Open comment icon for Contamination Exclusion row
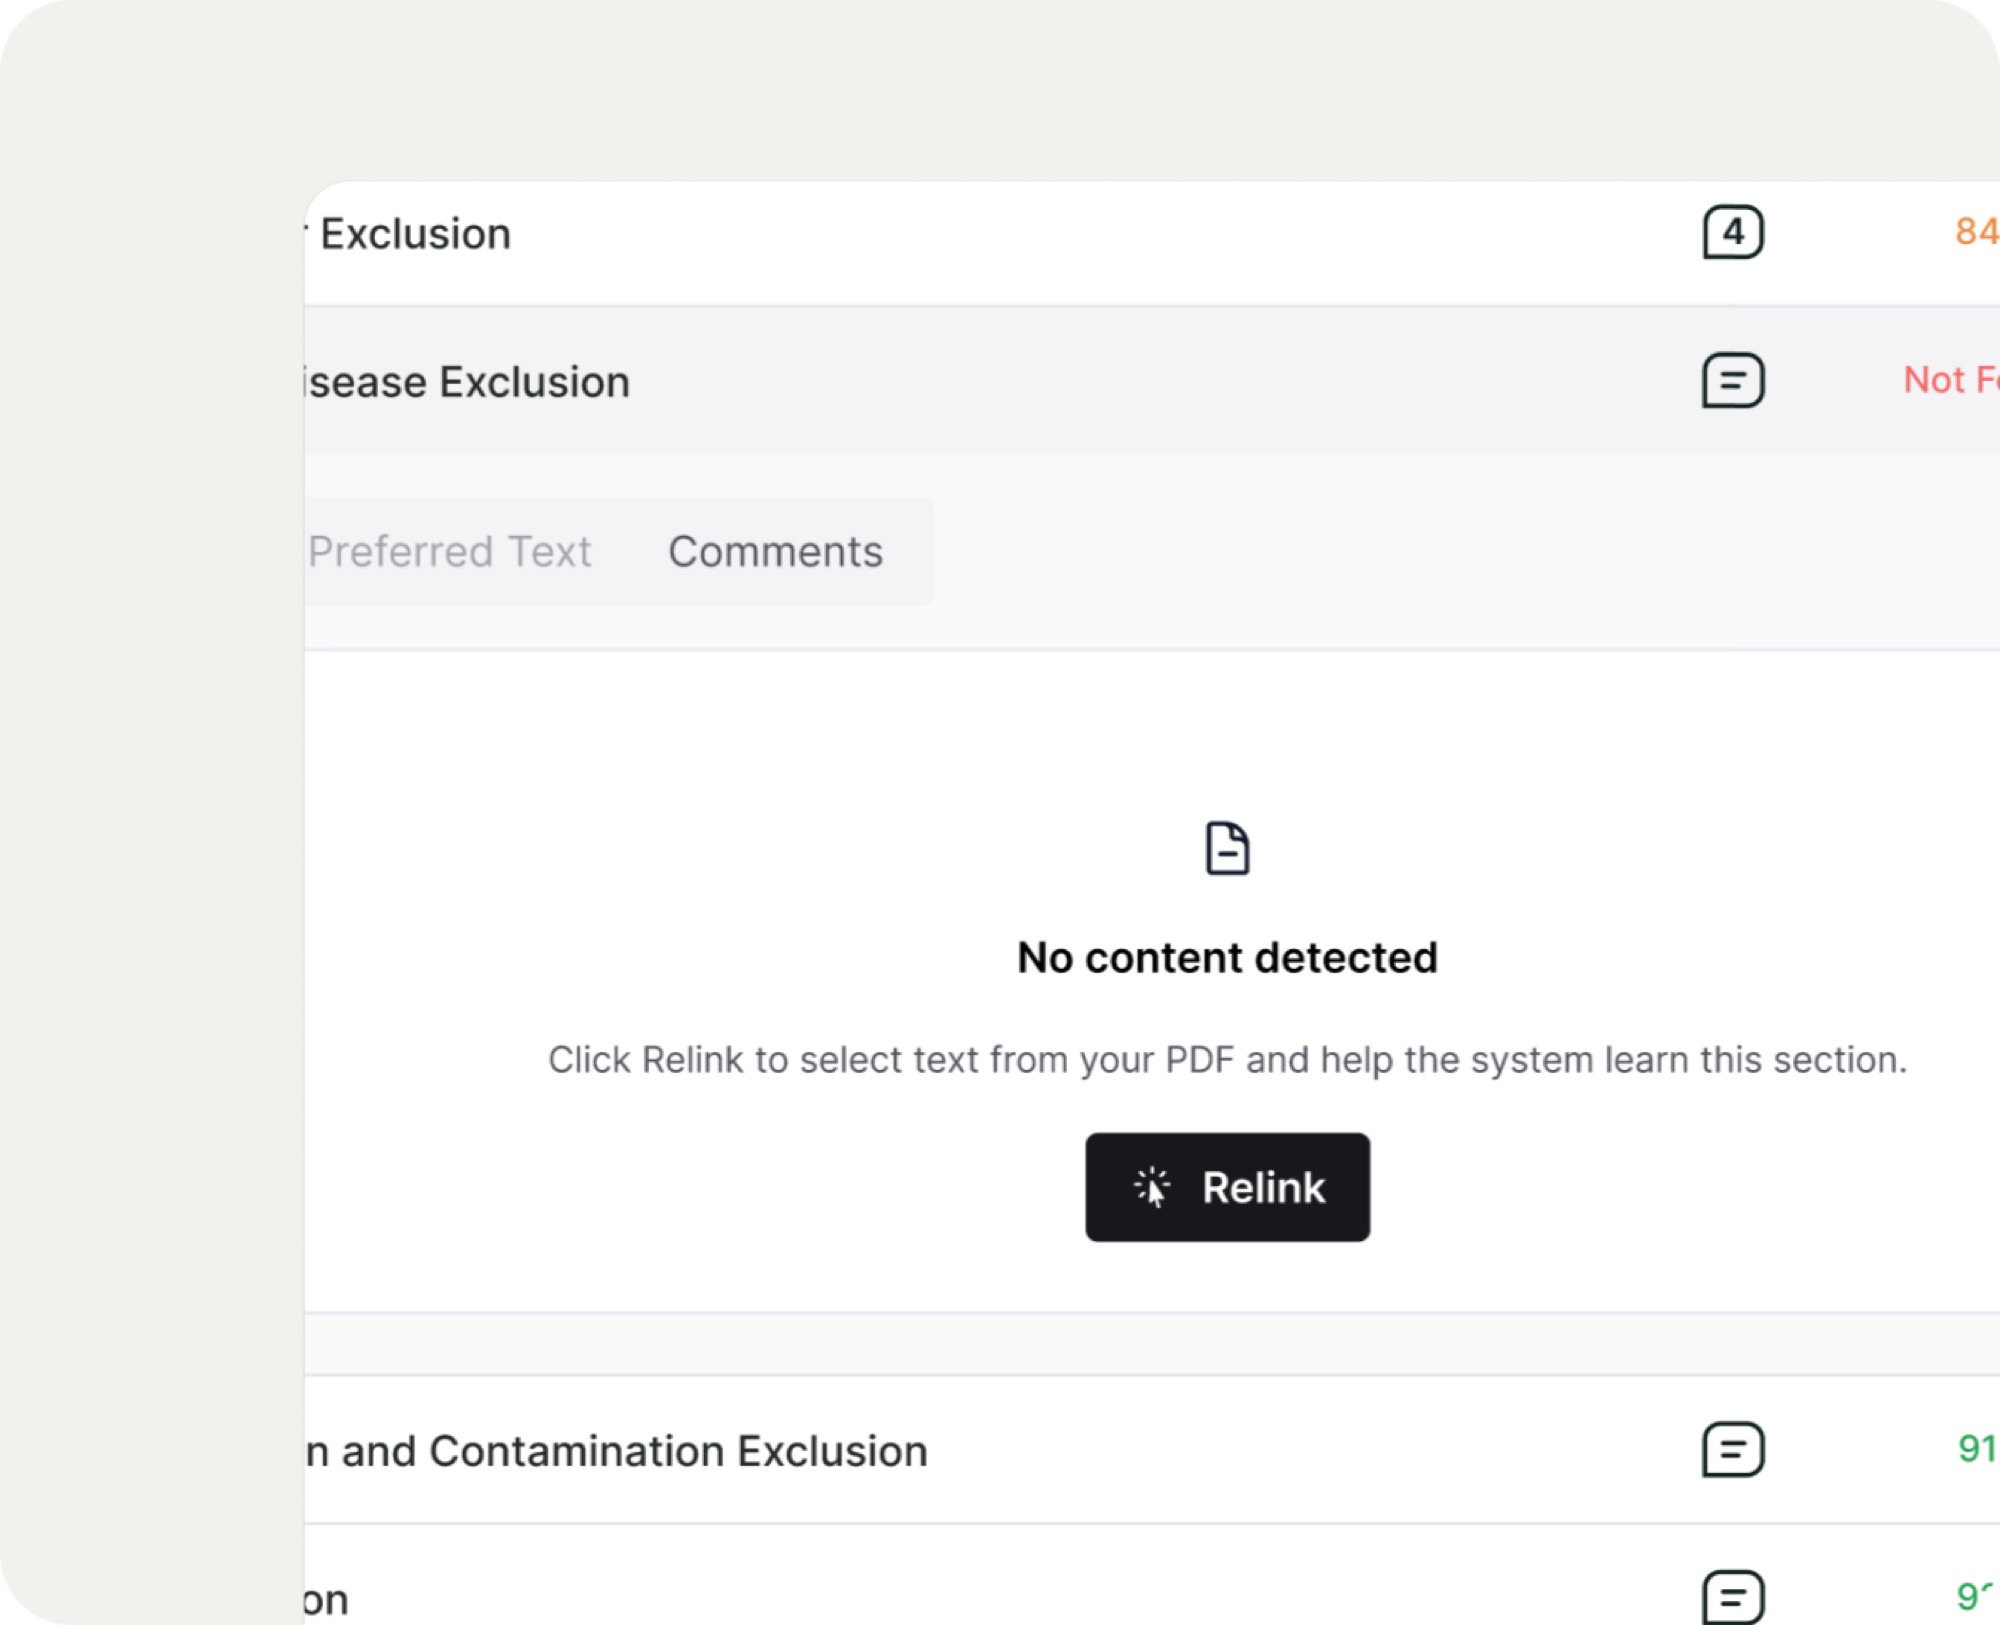Screen dimensions: 2000x1625 tap(1733, 1449)
